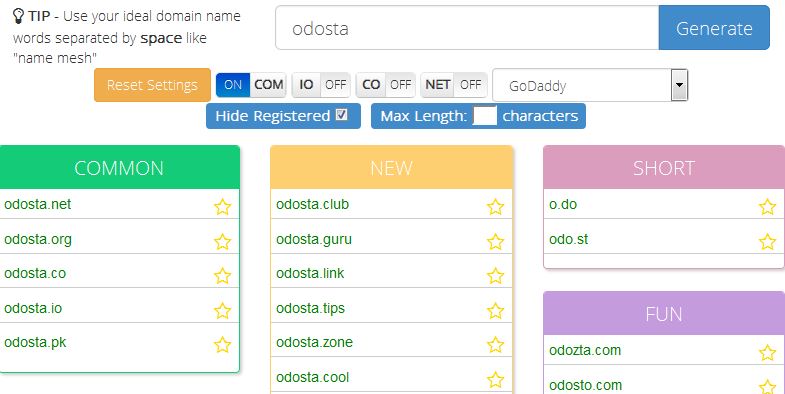Click the domain search box containing odosta
Image resolution: width=785 pixels, height=394 pixels.
click(467, 28)
